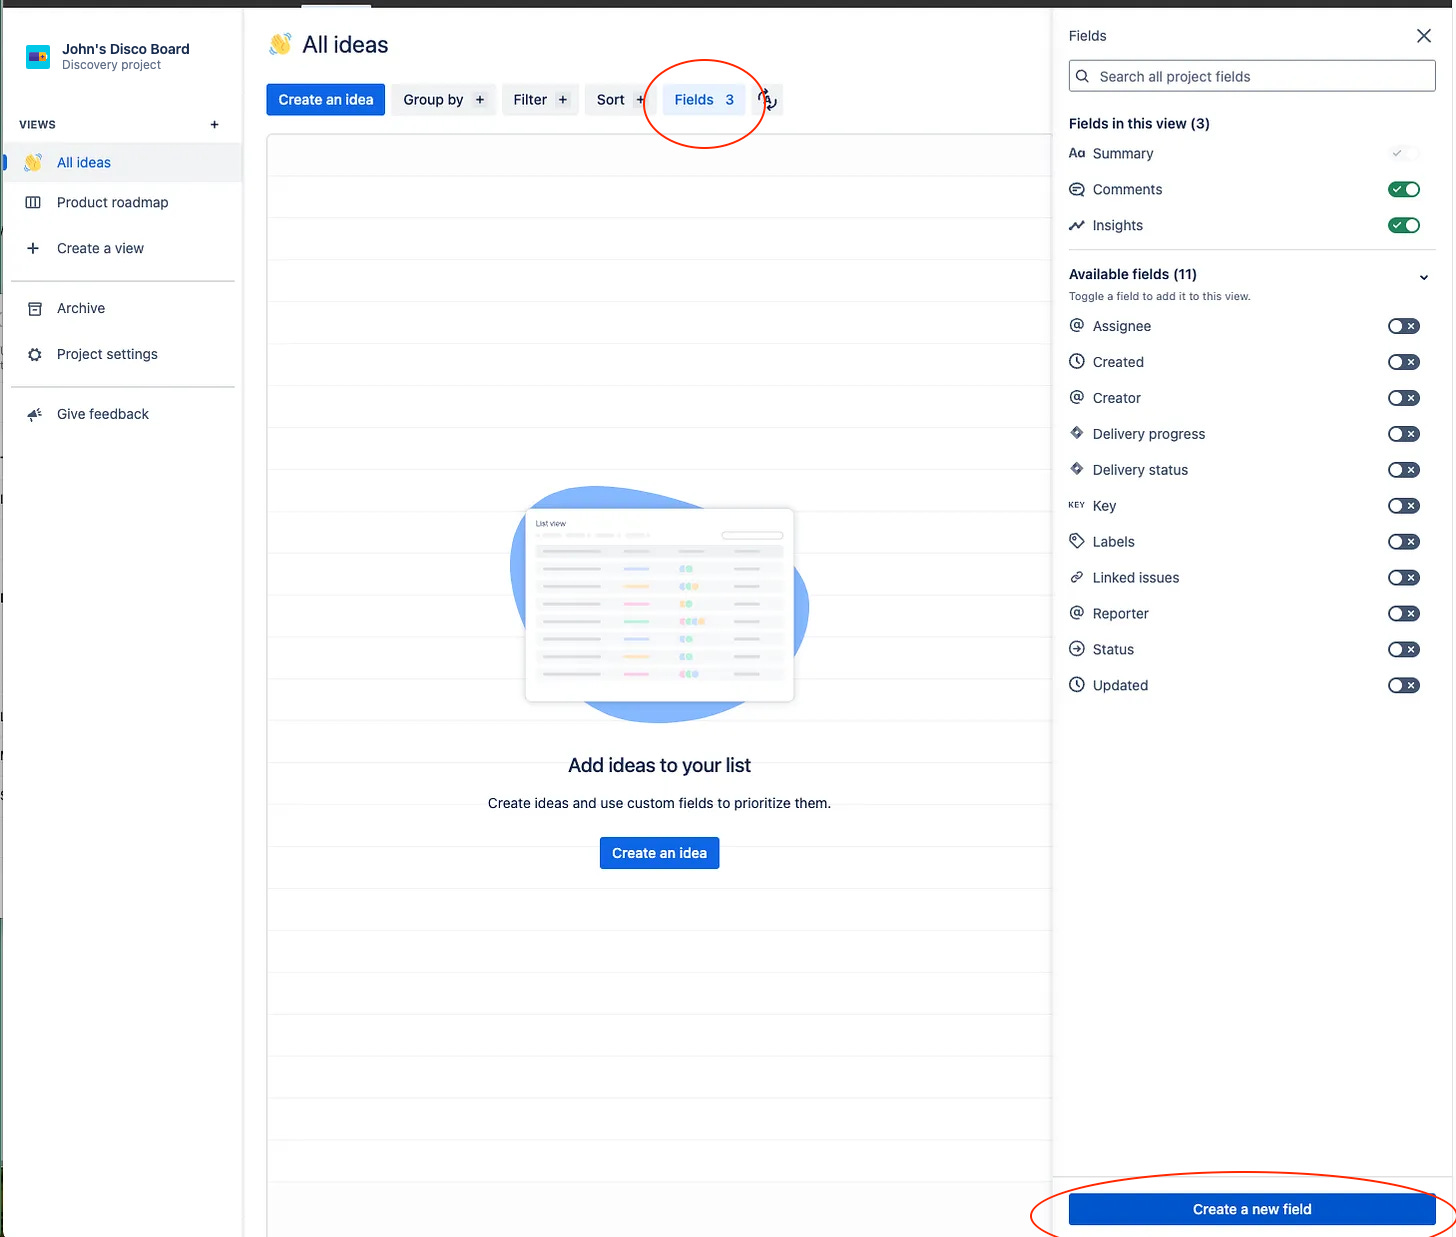This screenshot has width=1456, height=1237.
Task: Enable the Labels field toggle
Action: 1404,542
